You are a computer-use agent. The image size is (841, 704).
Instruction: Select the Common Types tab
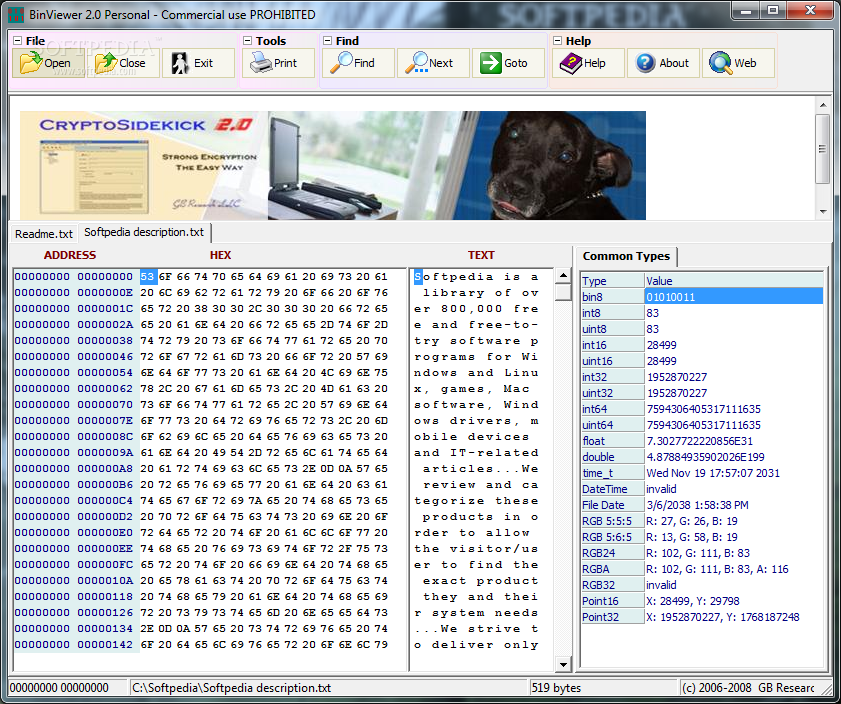click(x=626, y=256)
